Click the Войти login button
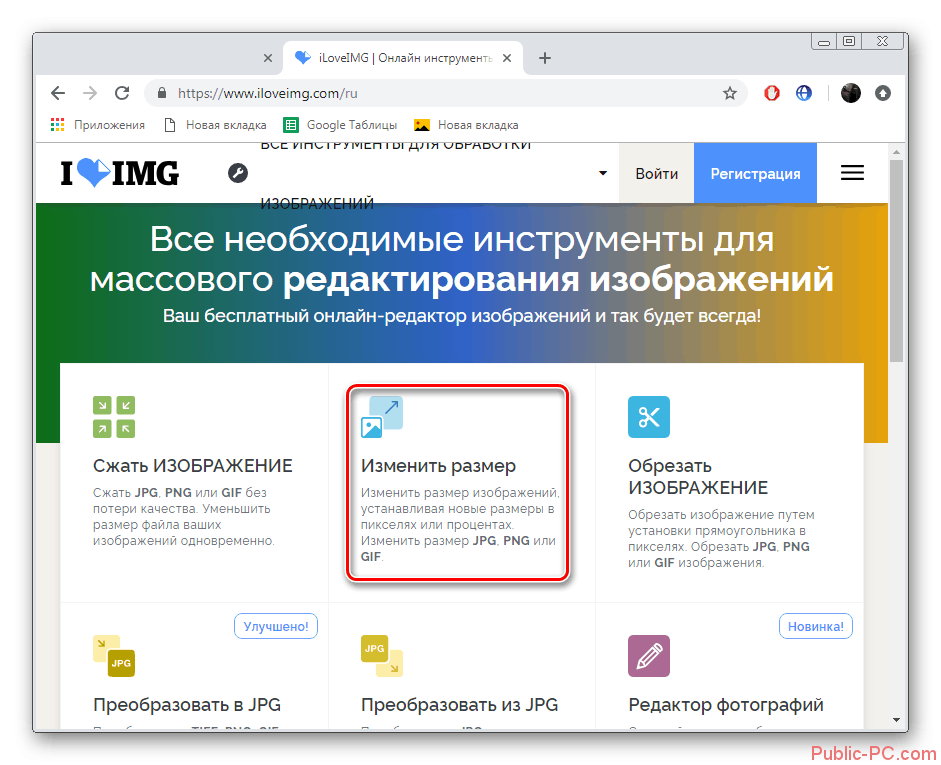941x765 pixels. [657, 173]
